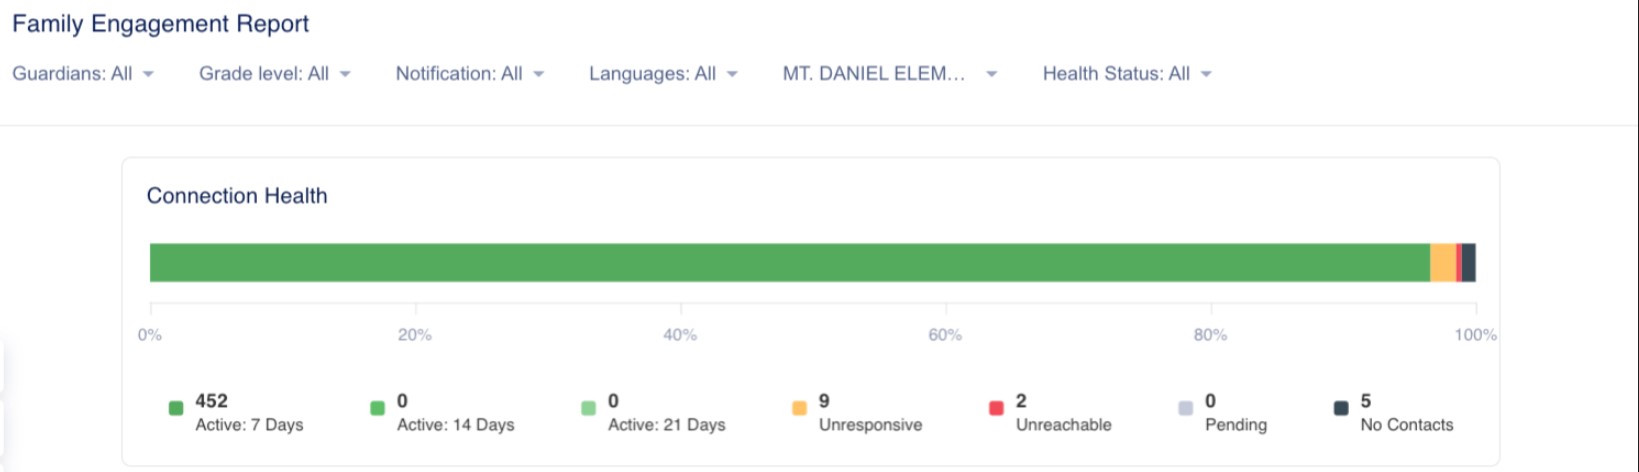Screen dimensions: 1639x472
Task: Click the dark No Contacts legend swatch
Action: point(1341,408)
